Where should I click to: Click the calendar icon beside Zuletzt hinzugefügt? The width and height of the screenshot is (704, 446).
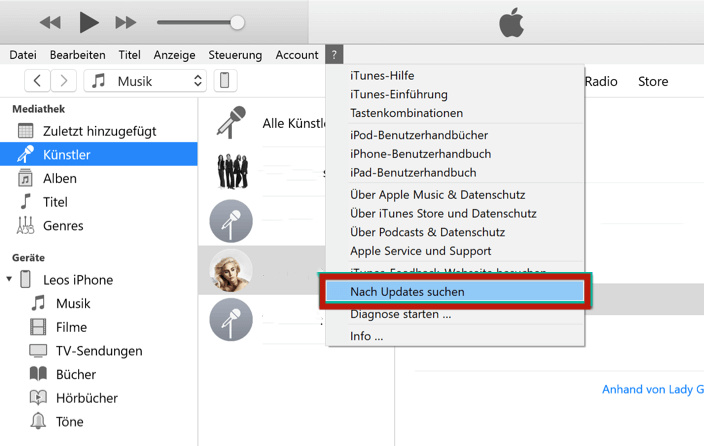pyautogui.click(x=26, y=131)
